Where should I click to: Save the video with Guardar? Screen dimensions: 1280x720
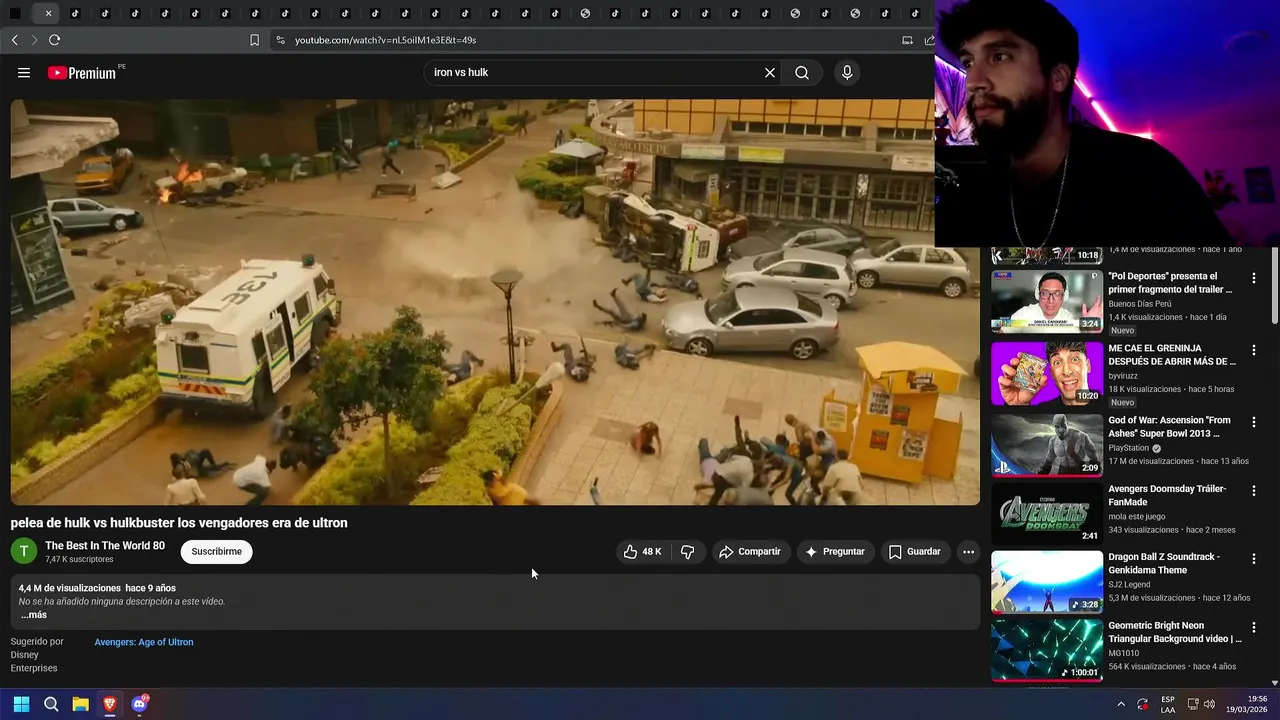coord(915,552)
